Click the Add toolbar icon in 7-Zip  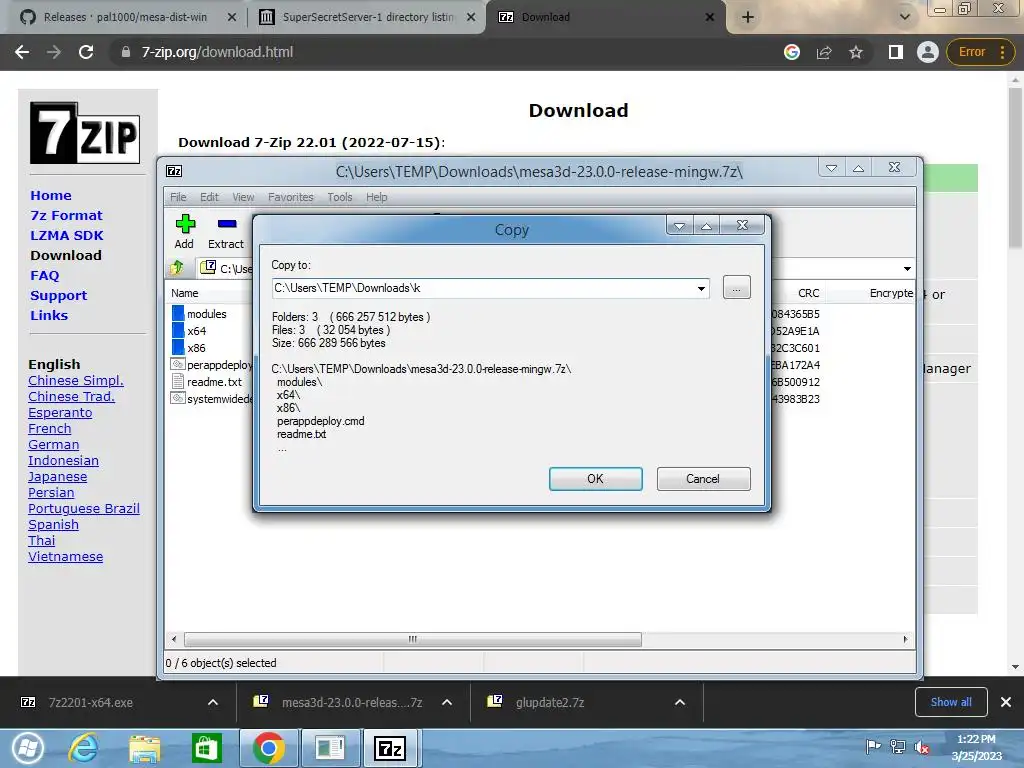point(185,224)
